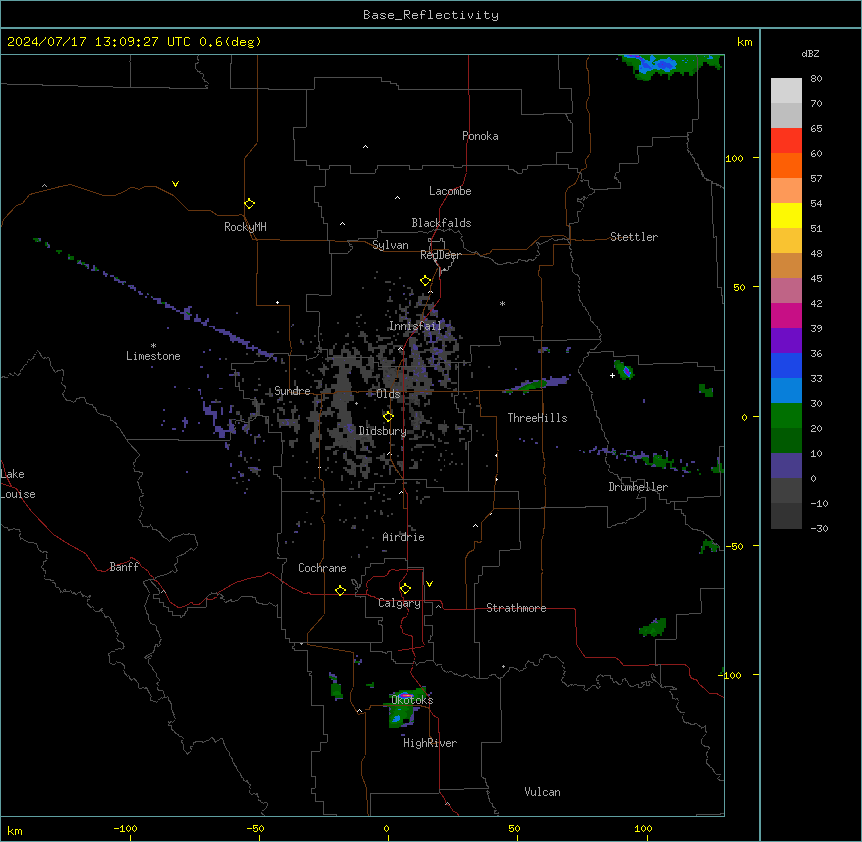Image resolution: width=862 pixels, height=842 pixels.
Task: Pick the magenta 42-39 dBZ legend swatch
Action: (x=786, y=315)
